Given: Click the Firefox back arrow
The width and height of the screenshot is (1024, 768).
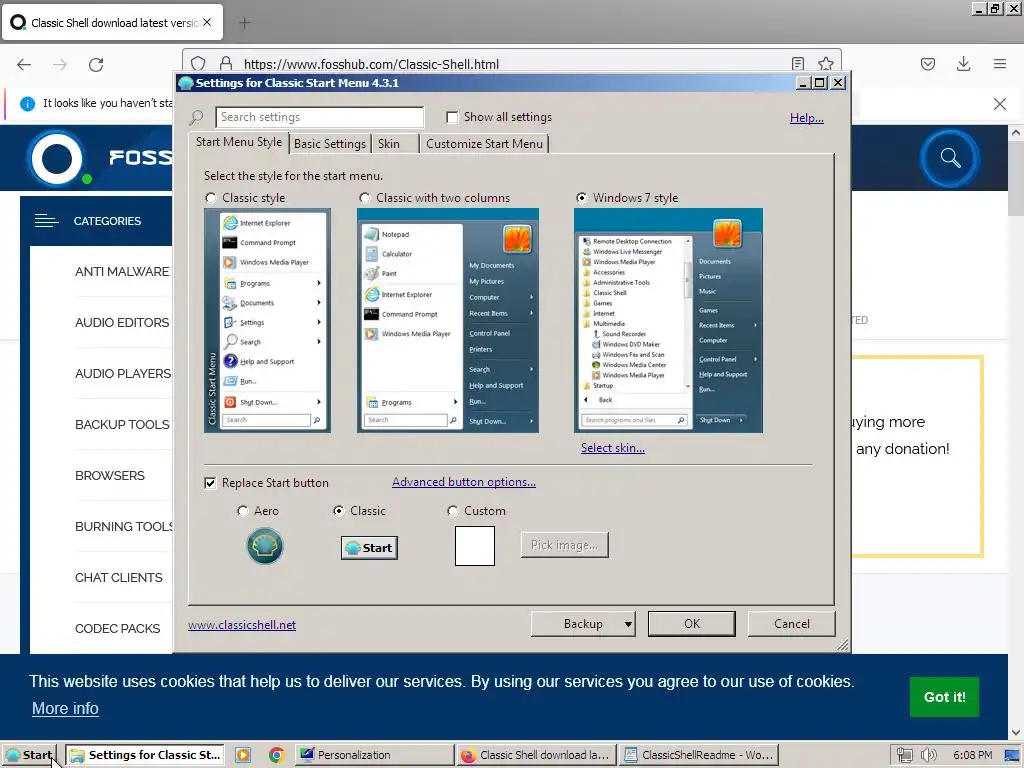Looking at the screenshot, I should [x=24, y=65].
